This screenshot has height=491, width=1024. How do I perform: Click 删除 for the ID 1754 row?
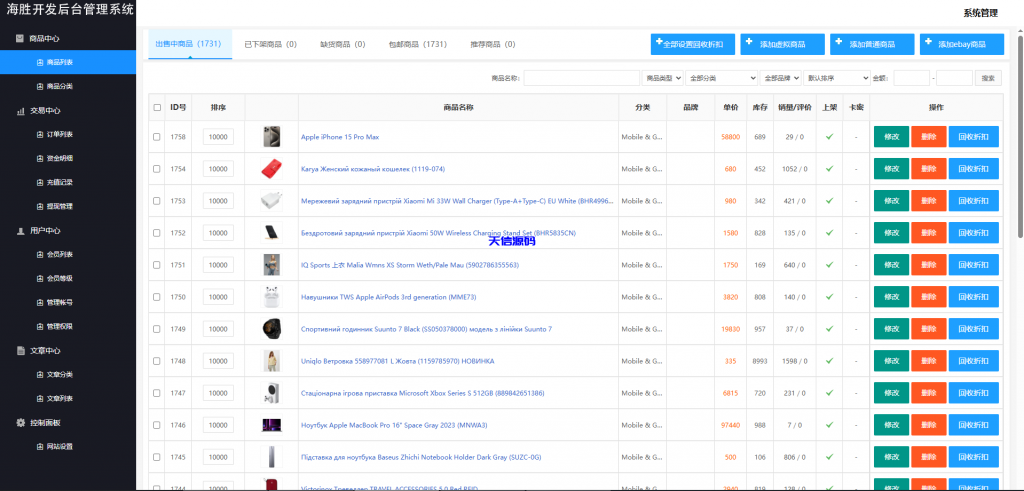click(929, 169)
